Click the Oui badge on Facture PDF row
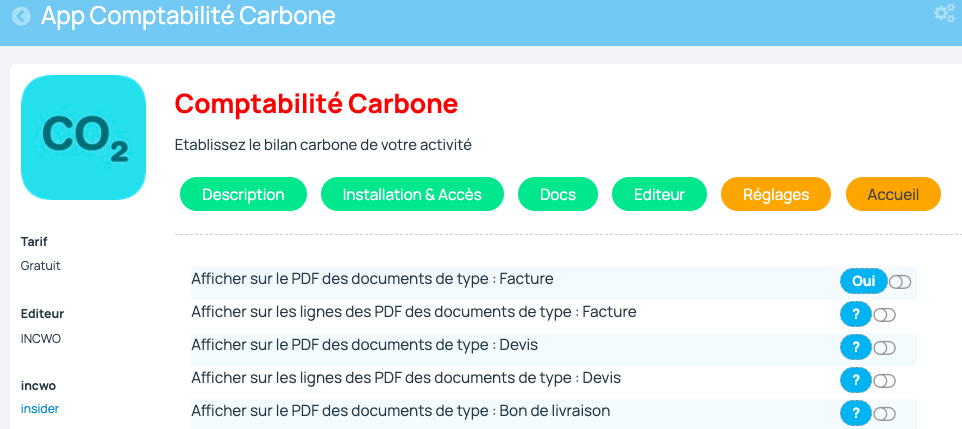962x429 pixels. click(864, 282)
